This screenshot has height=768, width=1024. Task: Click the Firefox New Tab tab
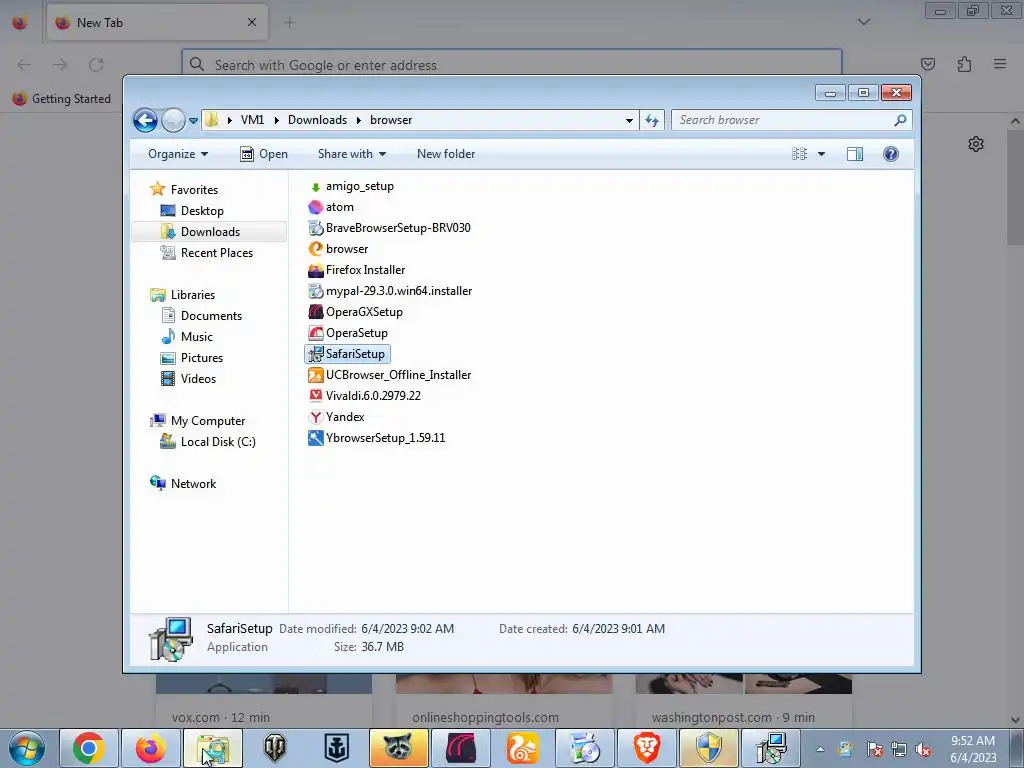tap(157, 23)
